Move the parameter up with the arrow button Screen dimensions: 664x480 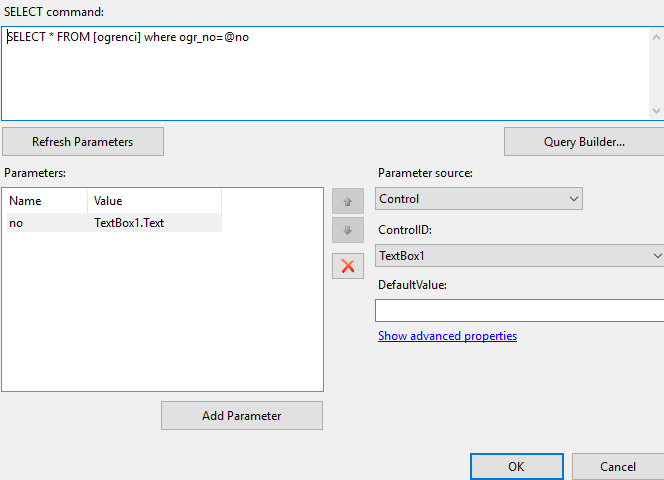[x=348, y=201]
